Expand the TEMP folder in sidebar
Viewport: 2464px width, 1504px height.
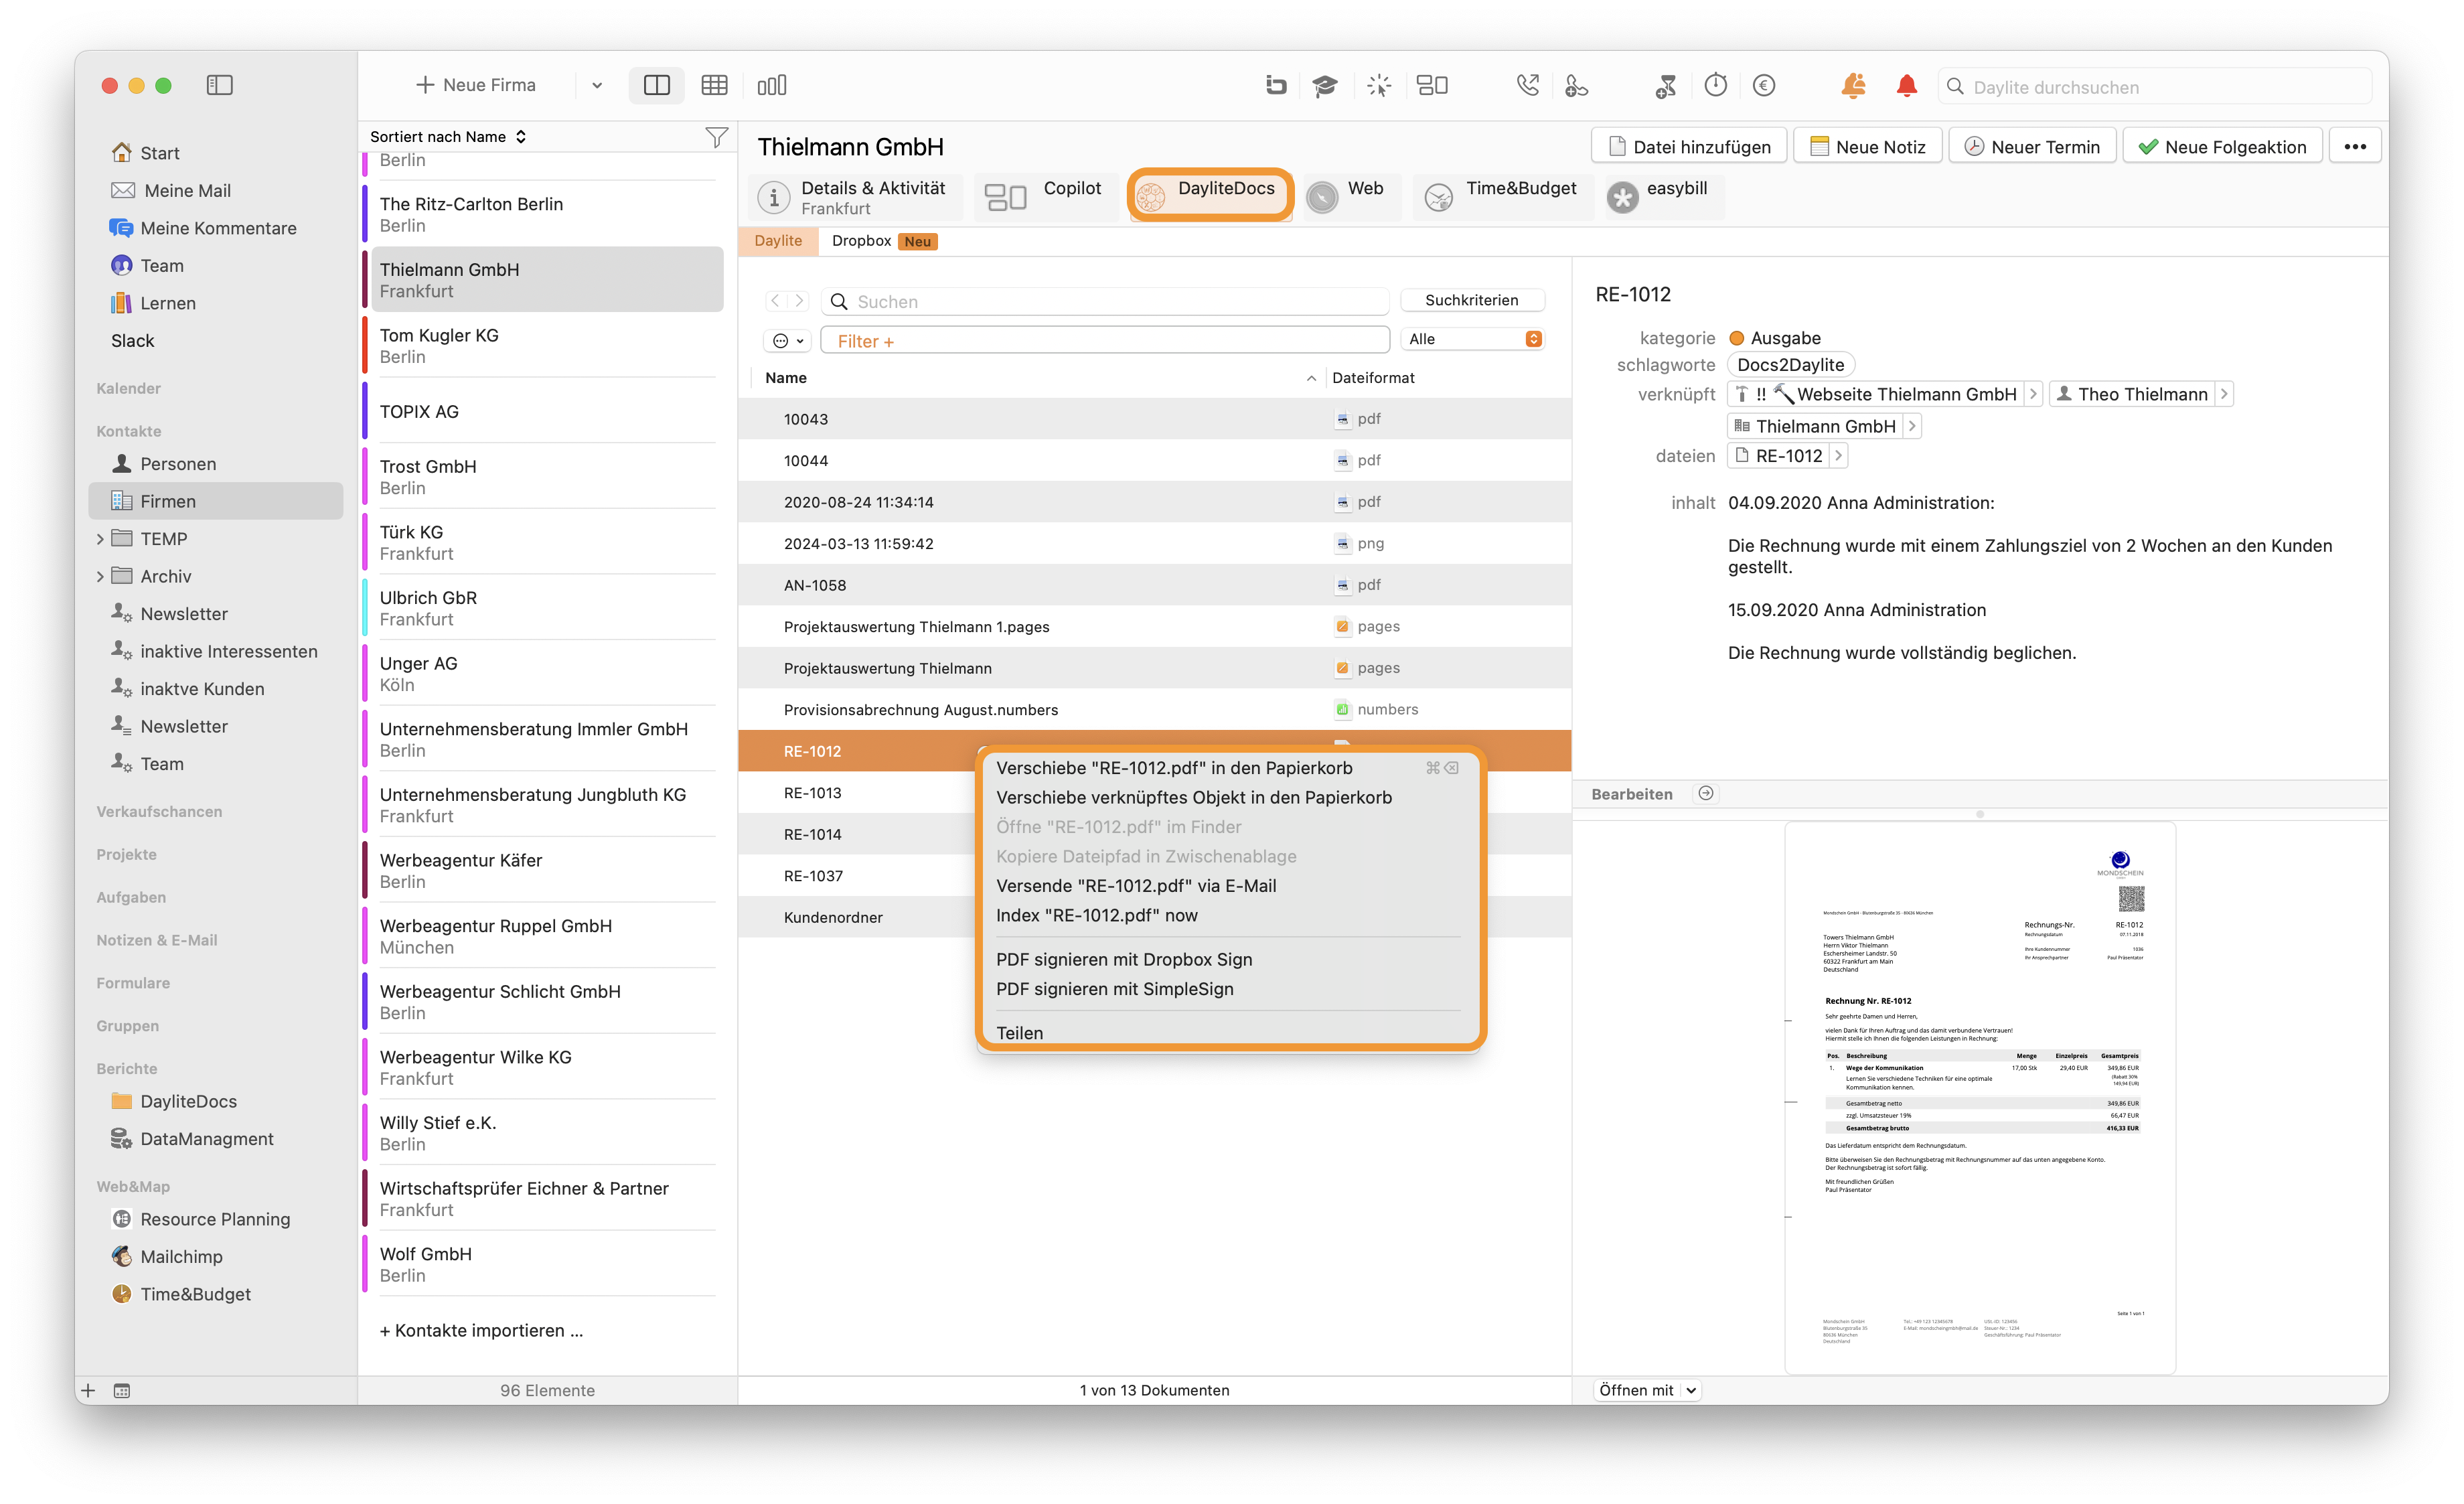tap(100, 539)
